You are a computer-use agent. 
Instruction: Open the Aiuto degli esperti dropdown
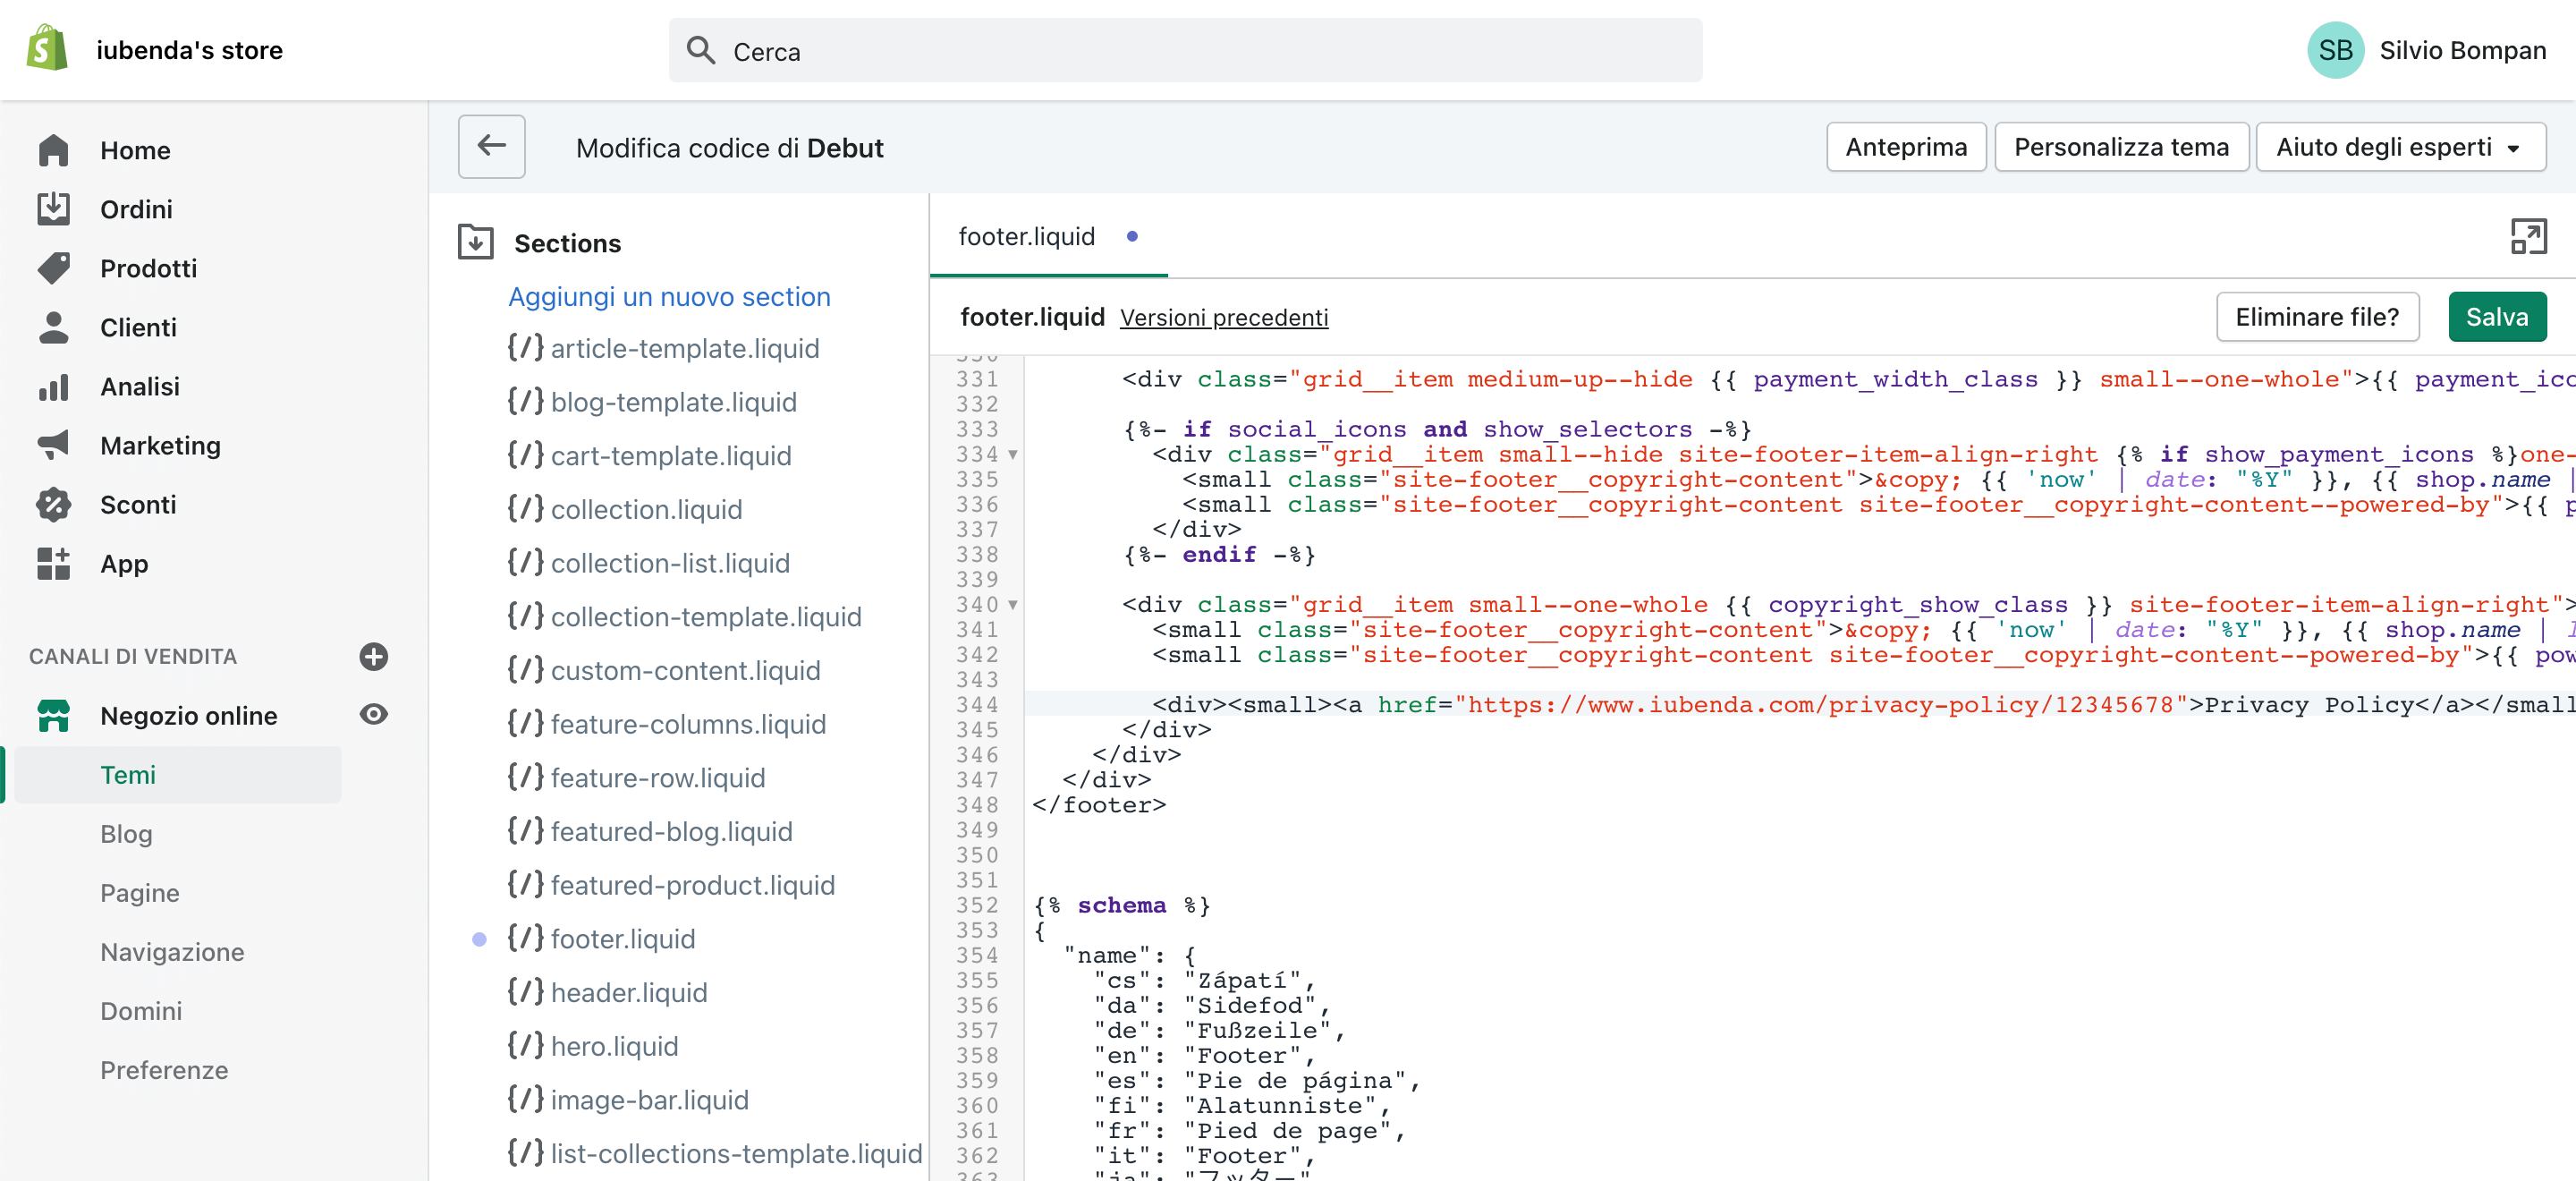coord(2400,146)
